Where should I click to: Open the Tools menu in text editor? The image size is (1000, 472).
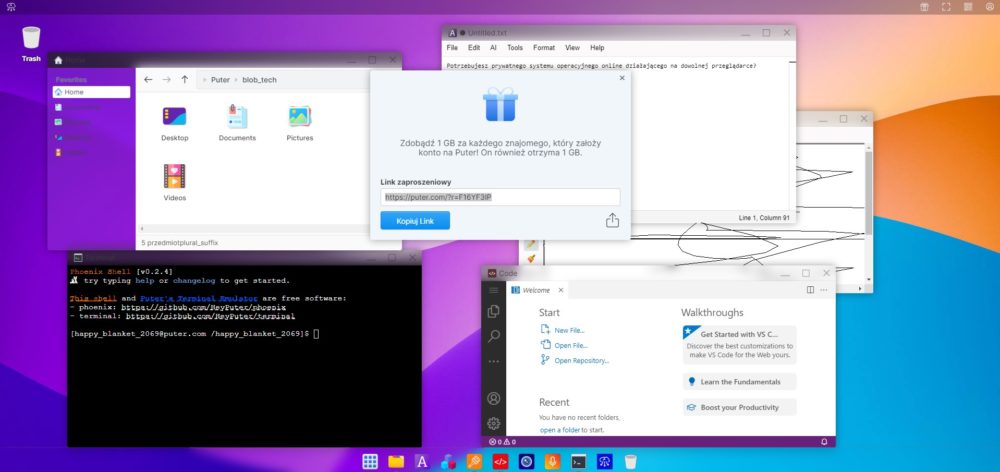pos(515,48)
